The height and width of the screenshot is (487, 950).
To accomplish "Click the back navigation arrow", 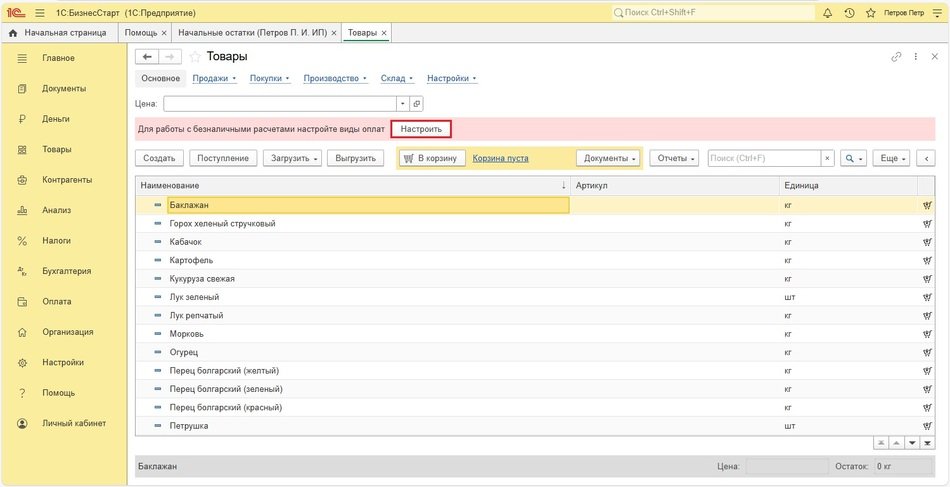I will (147, 57).
